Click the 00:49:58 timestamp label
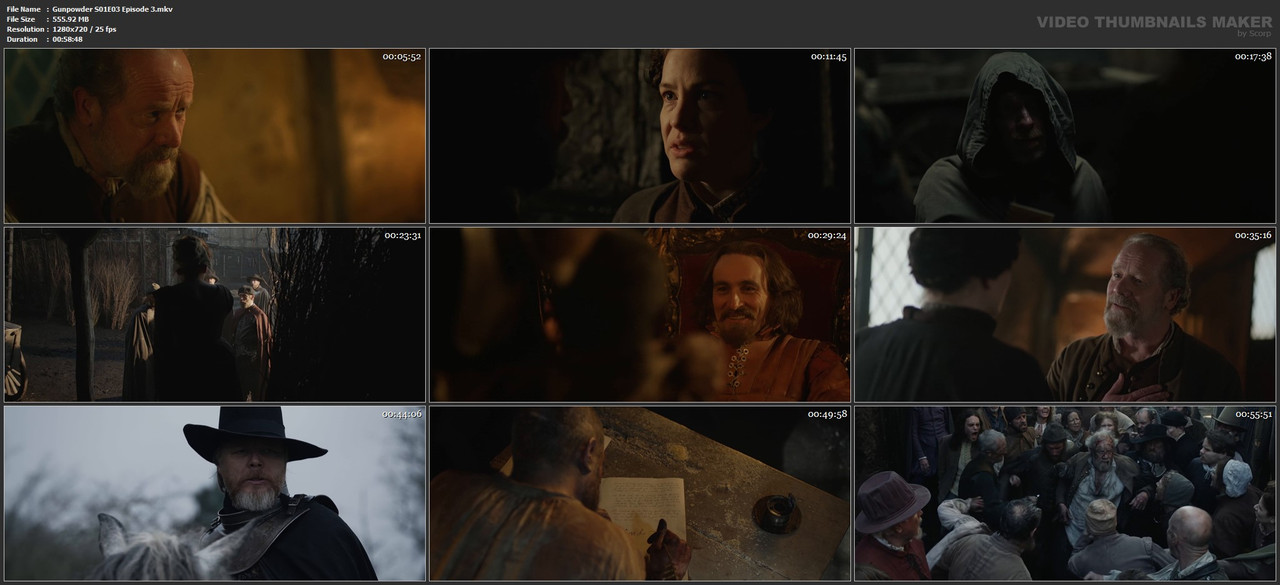Viewport: 1280px width, 585px height. point(828,414)
